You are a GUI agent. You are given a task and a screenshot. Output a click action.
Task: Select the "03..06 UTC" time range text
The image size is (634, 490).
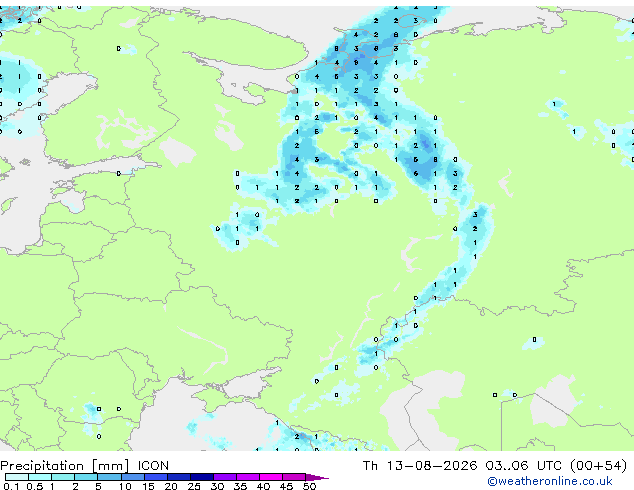tap(523, 466)
